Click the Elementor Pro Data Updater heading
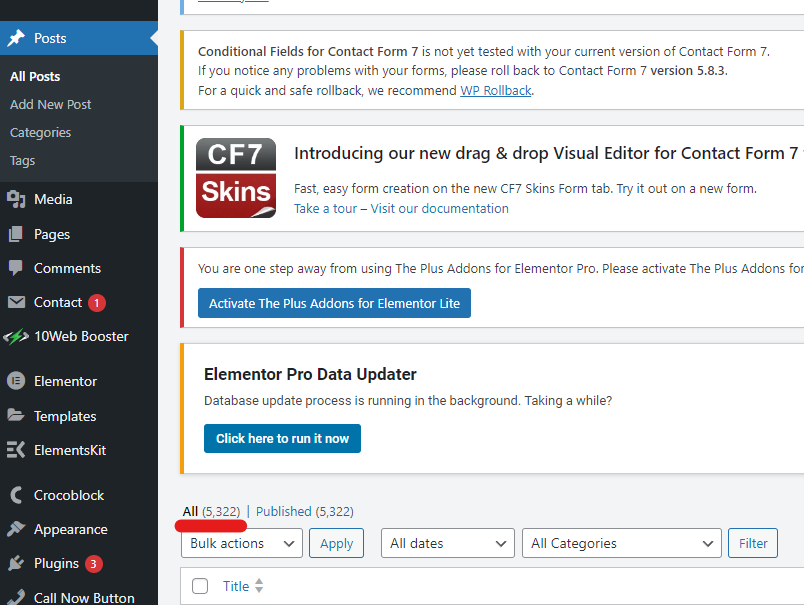 [310, 374]
